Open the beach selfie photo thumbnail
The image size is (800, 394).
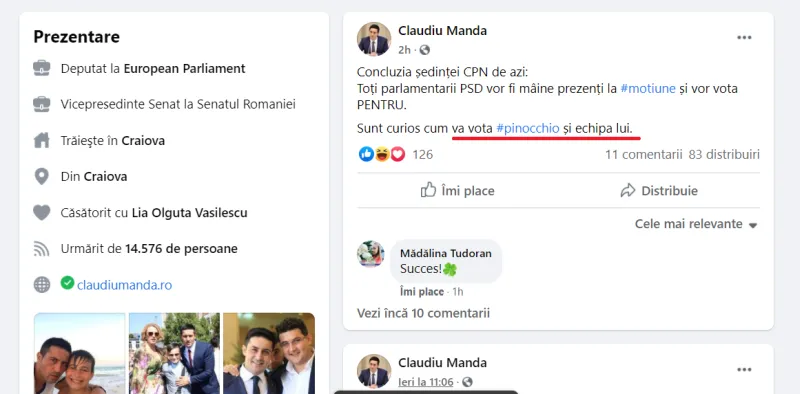80,353
